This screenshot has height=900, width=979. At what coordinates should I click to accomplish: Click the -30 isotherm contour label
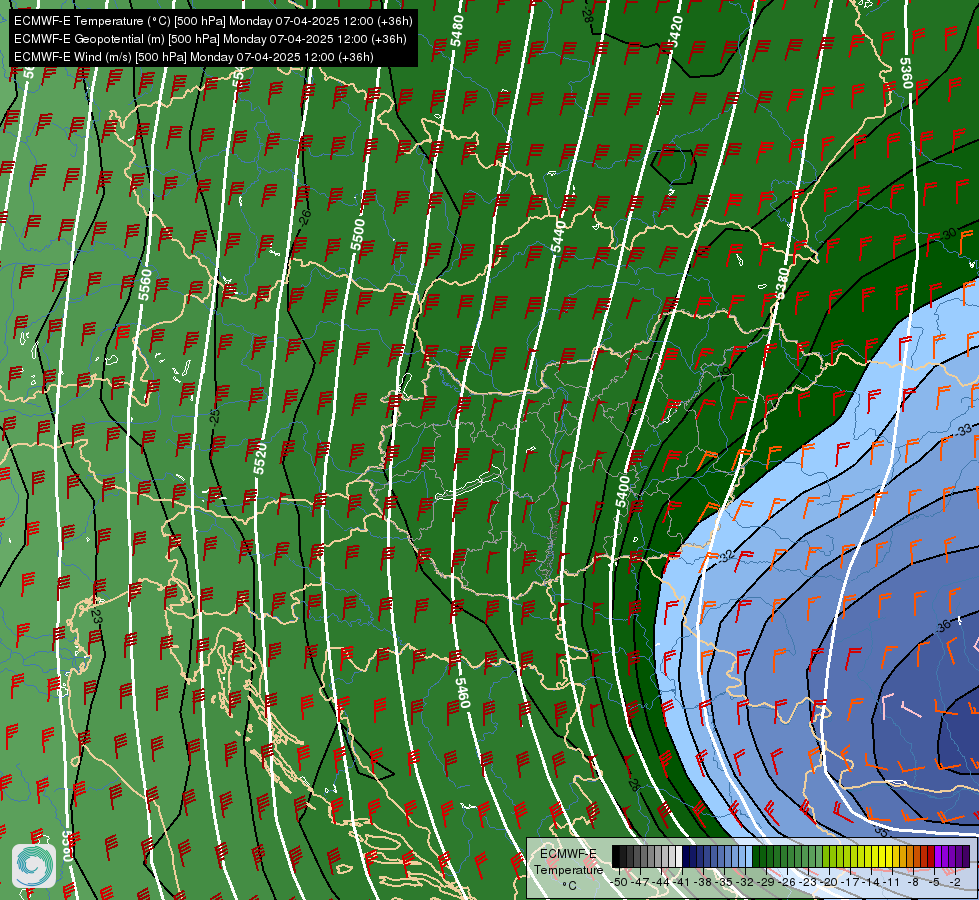(x=948, y=235)
